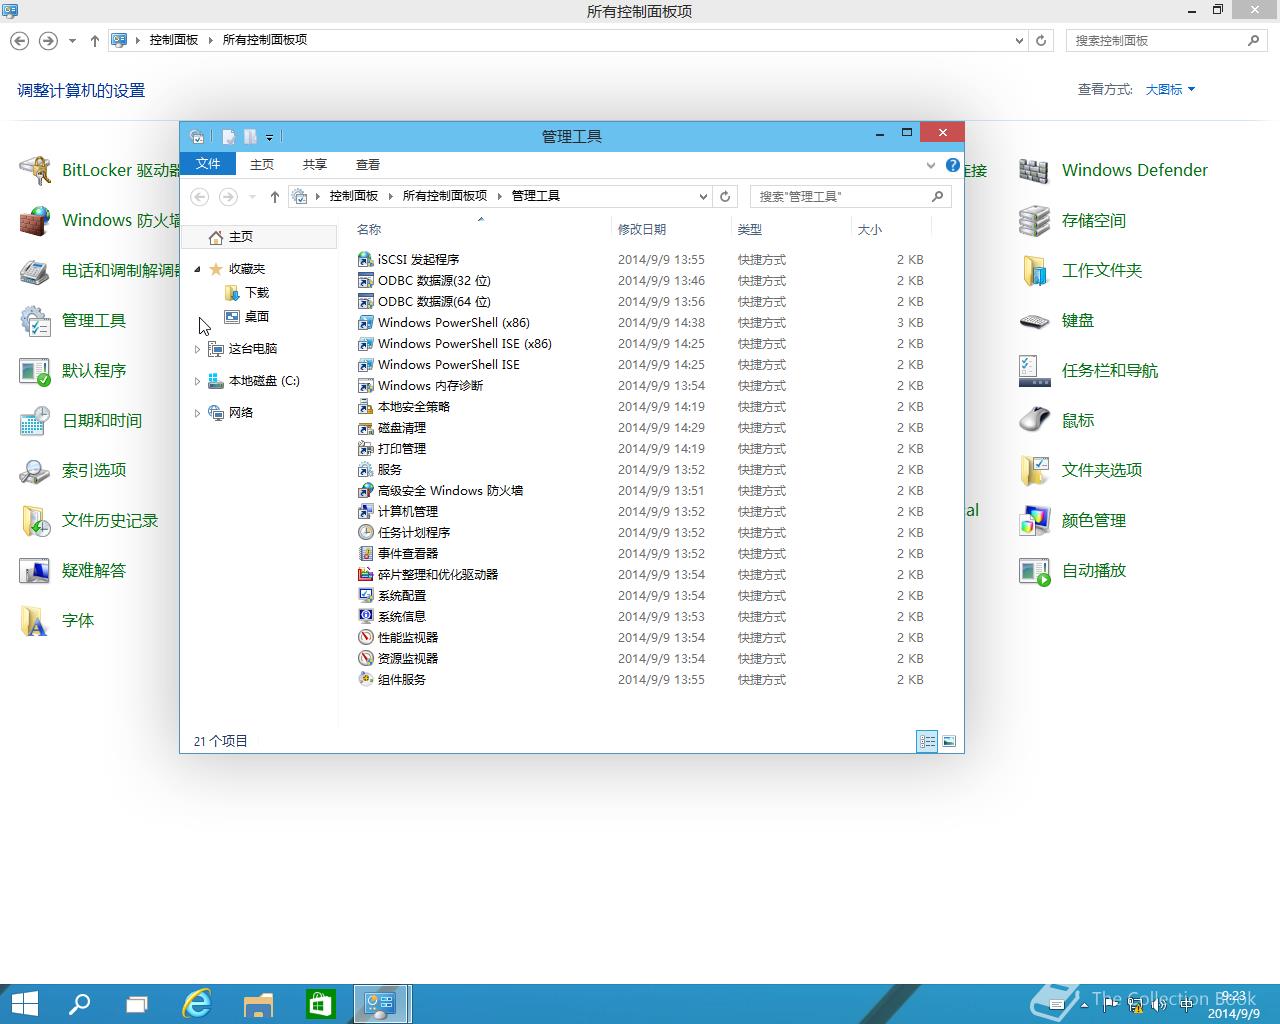Viewport: 1280px width, 1024px height.
Task: Open address bar history dropdown in 管理工具
Action: tap(703, 196)
